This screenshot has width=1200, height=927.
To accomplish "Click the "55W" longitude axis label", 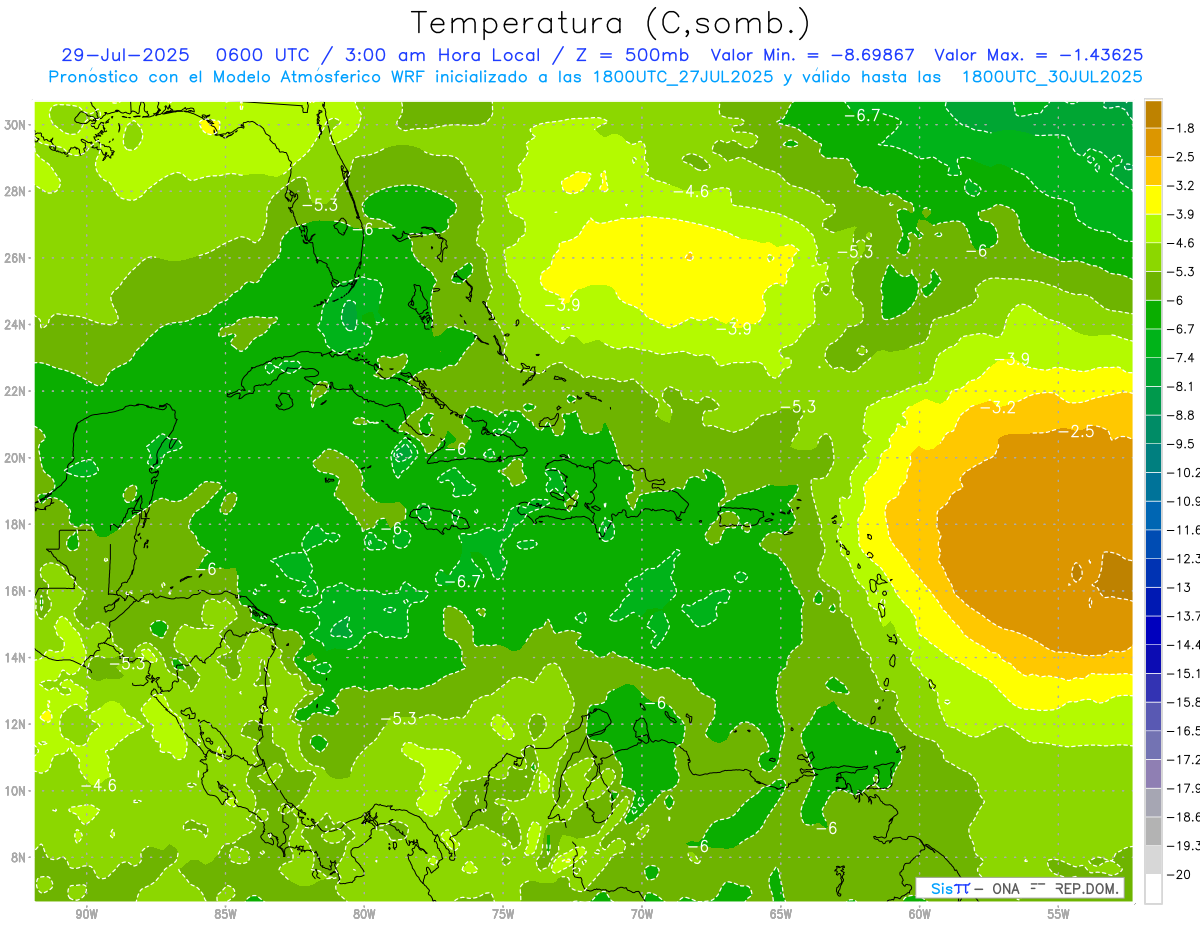I will pos(1059,914).
